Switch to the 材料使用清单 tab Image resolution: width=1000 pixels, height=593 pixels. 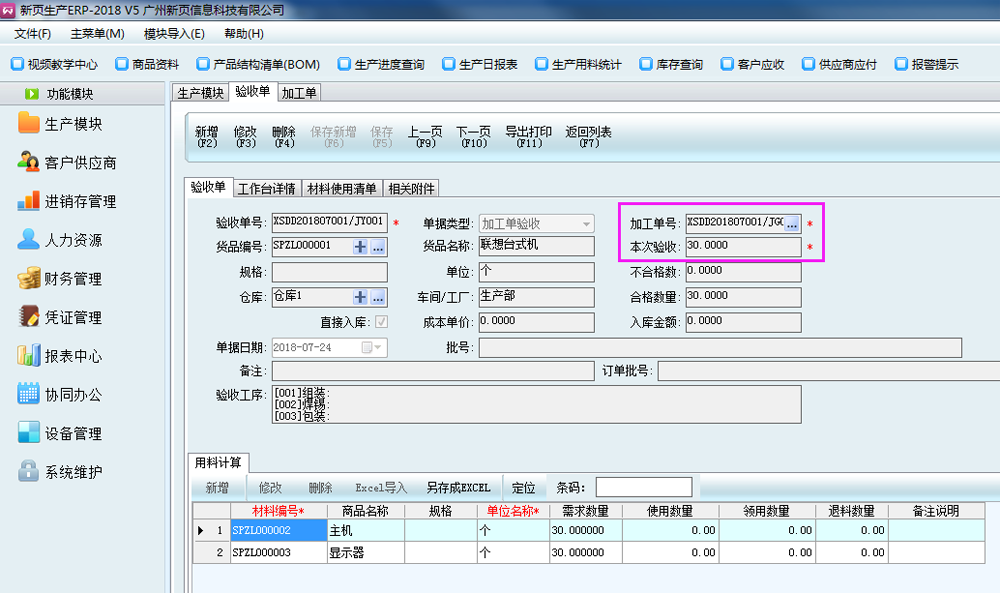(341, 188)
